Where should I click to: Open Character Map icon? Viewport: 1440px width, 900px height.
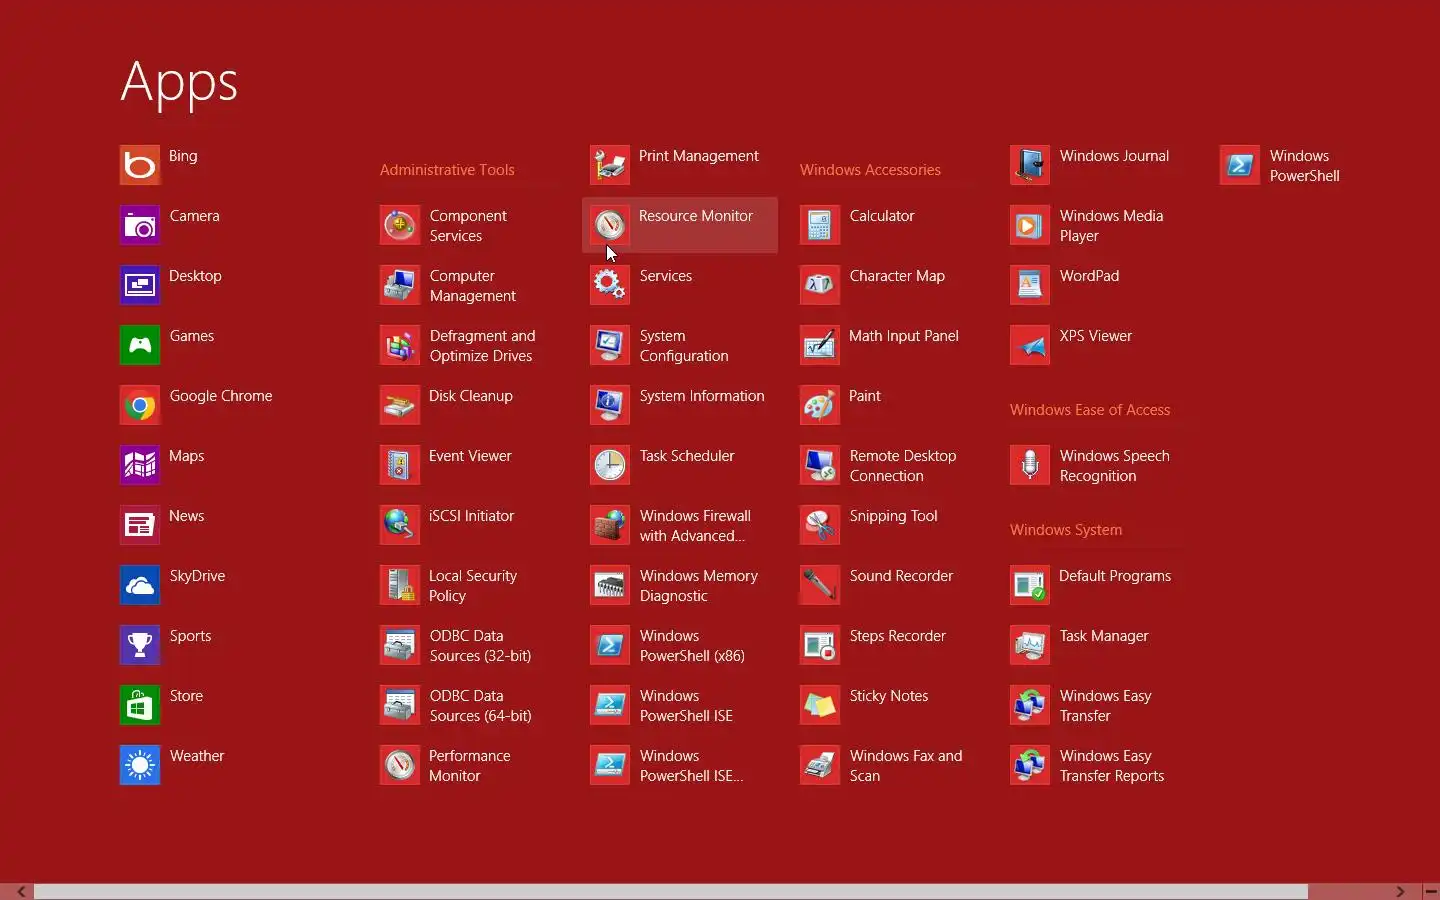coord(820,285)
